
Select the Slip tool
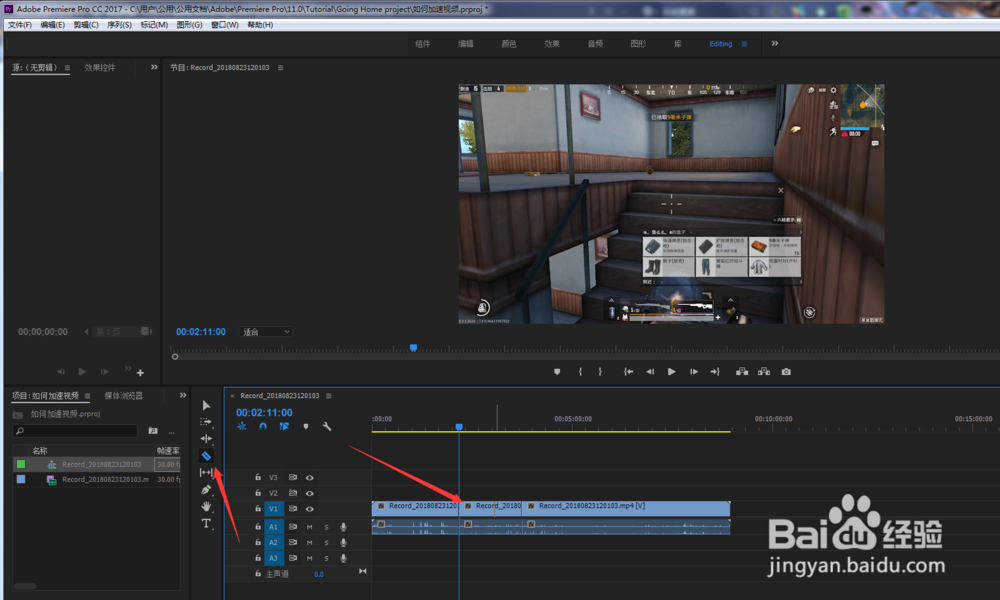[x=206, y=472]
